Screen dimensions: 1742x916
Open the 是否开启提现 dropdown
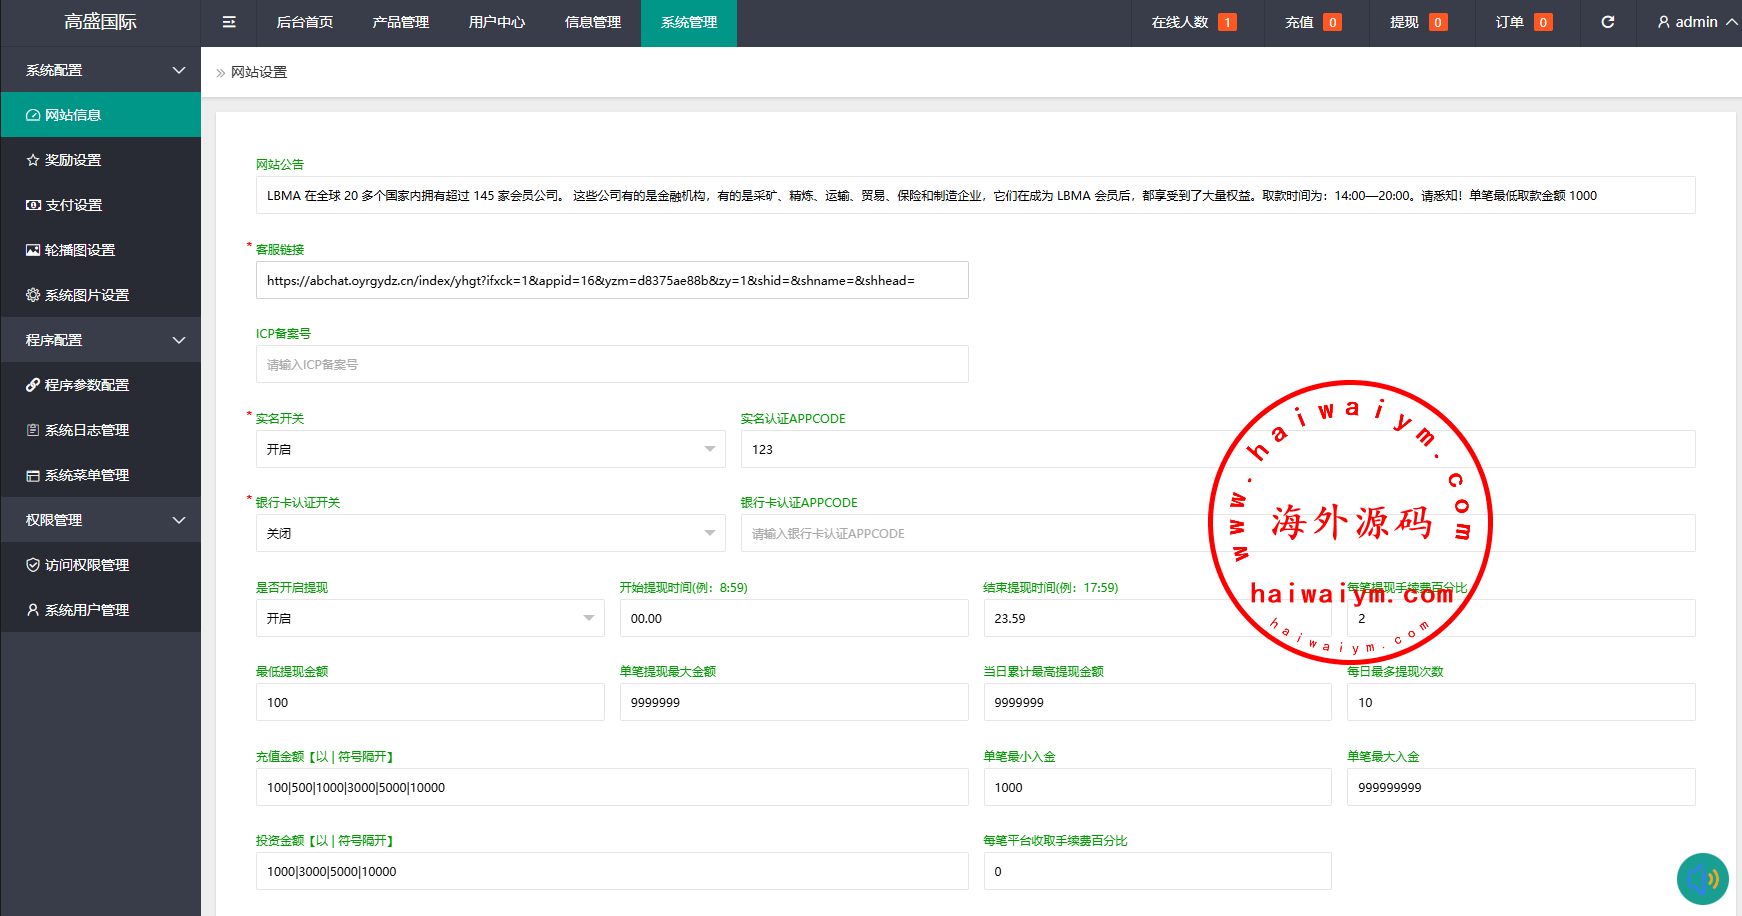pyautogui.click(x=429, y=618)
